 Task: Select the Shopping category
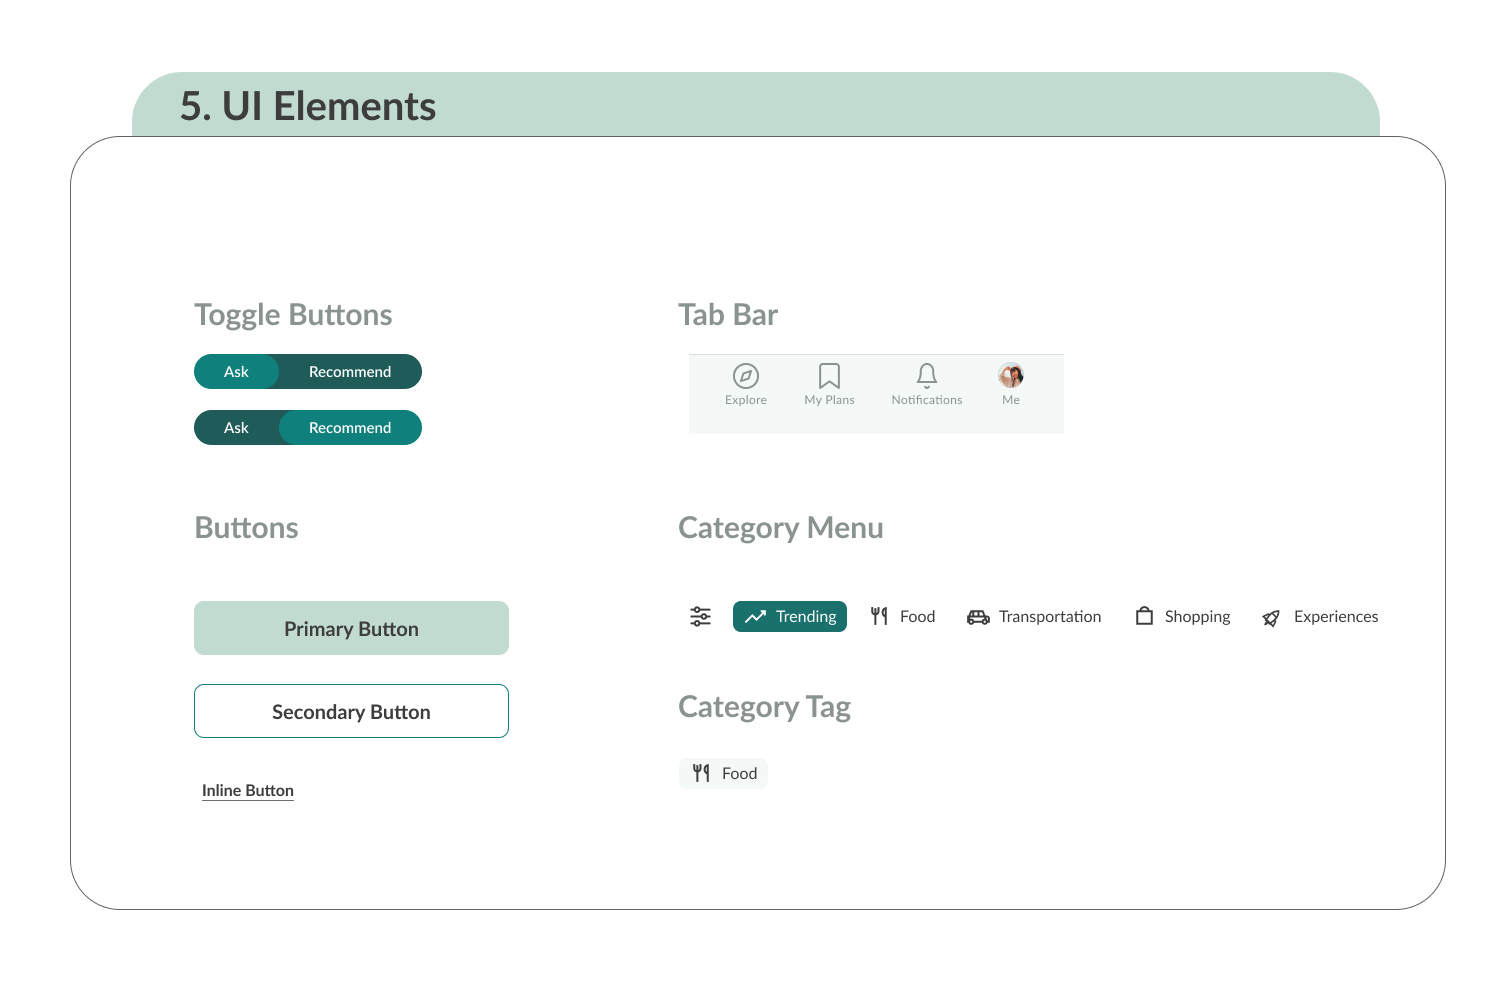[x=1183, y=616]
